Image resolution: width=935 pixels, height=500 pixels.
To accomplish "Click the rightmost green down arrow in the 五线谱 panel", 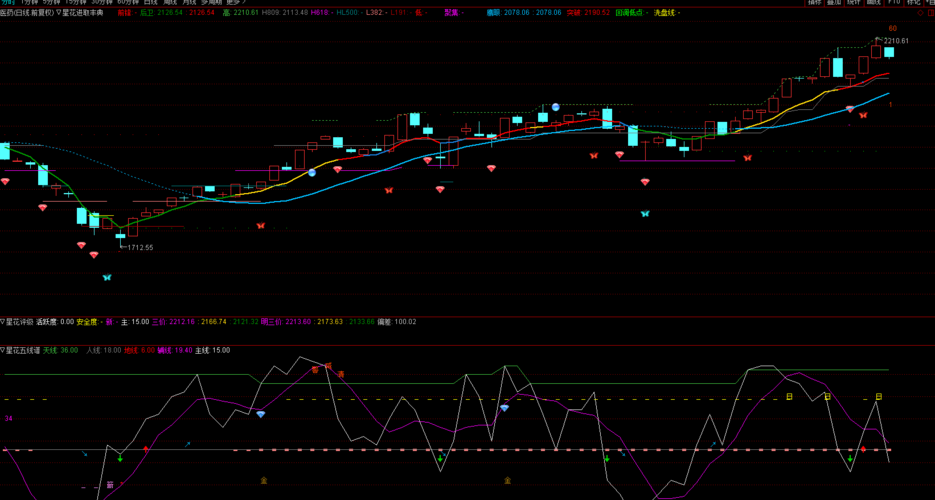I will pos(850,459).
